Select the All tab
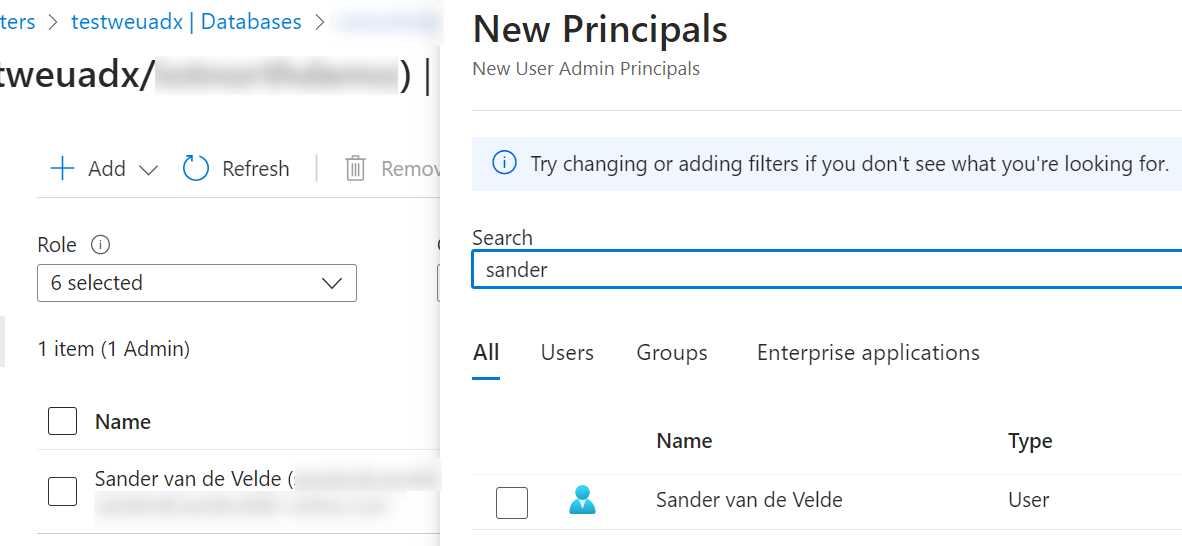Viewport: 1182px width, 546px height. point(486,353)
